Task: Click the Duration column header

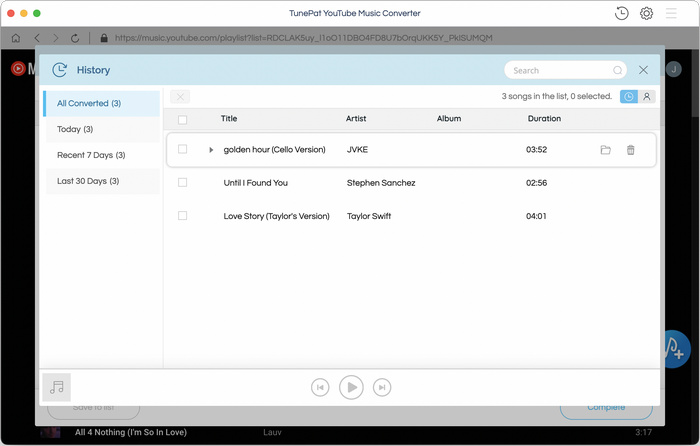Action: pyautogui.click(x=544, y=119)
